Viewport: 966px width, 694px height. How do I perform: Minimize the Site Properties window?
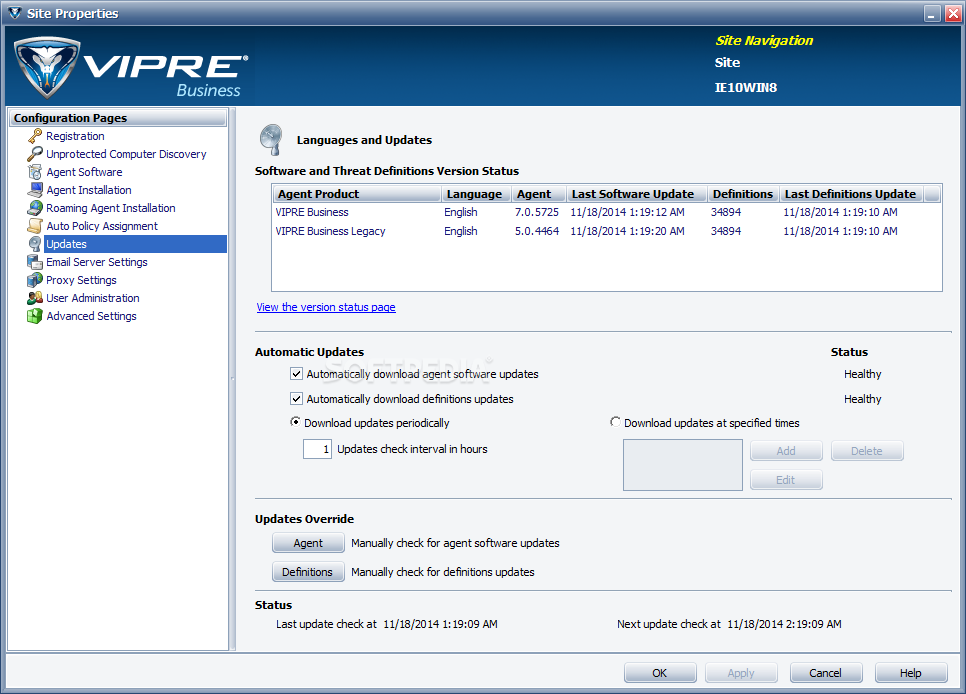click(932, 14)
